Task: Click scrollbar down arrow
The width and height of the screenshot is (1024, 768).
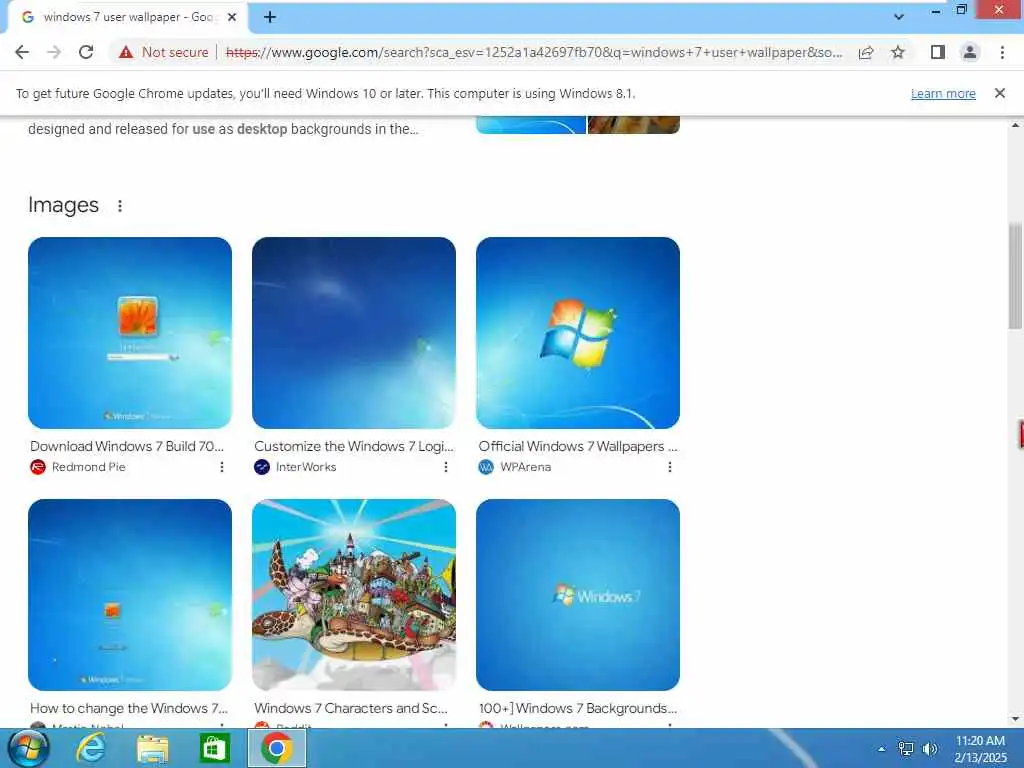Action: (1015, 720)
